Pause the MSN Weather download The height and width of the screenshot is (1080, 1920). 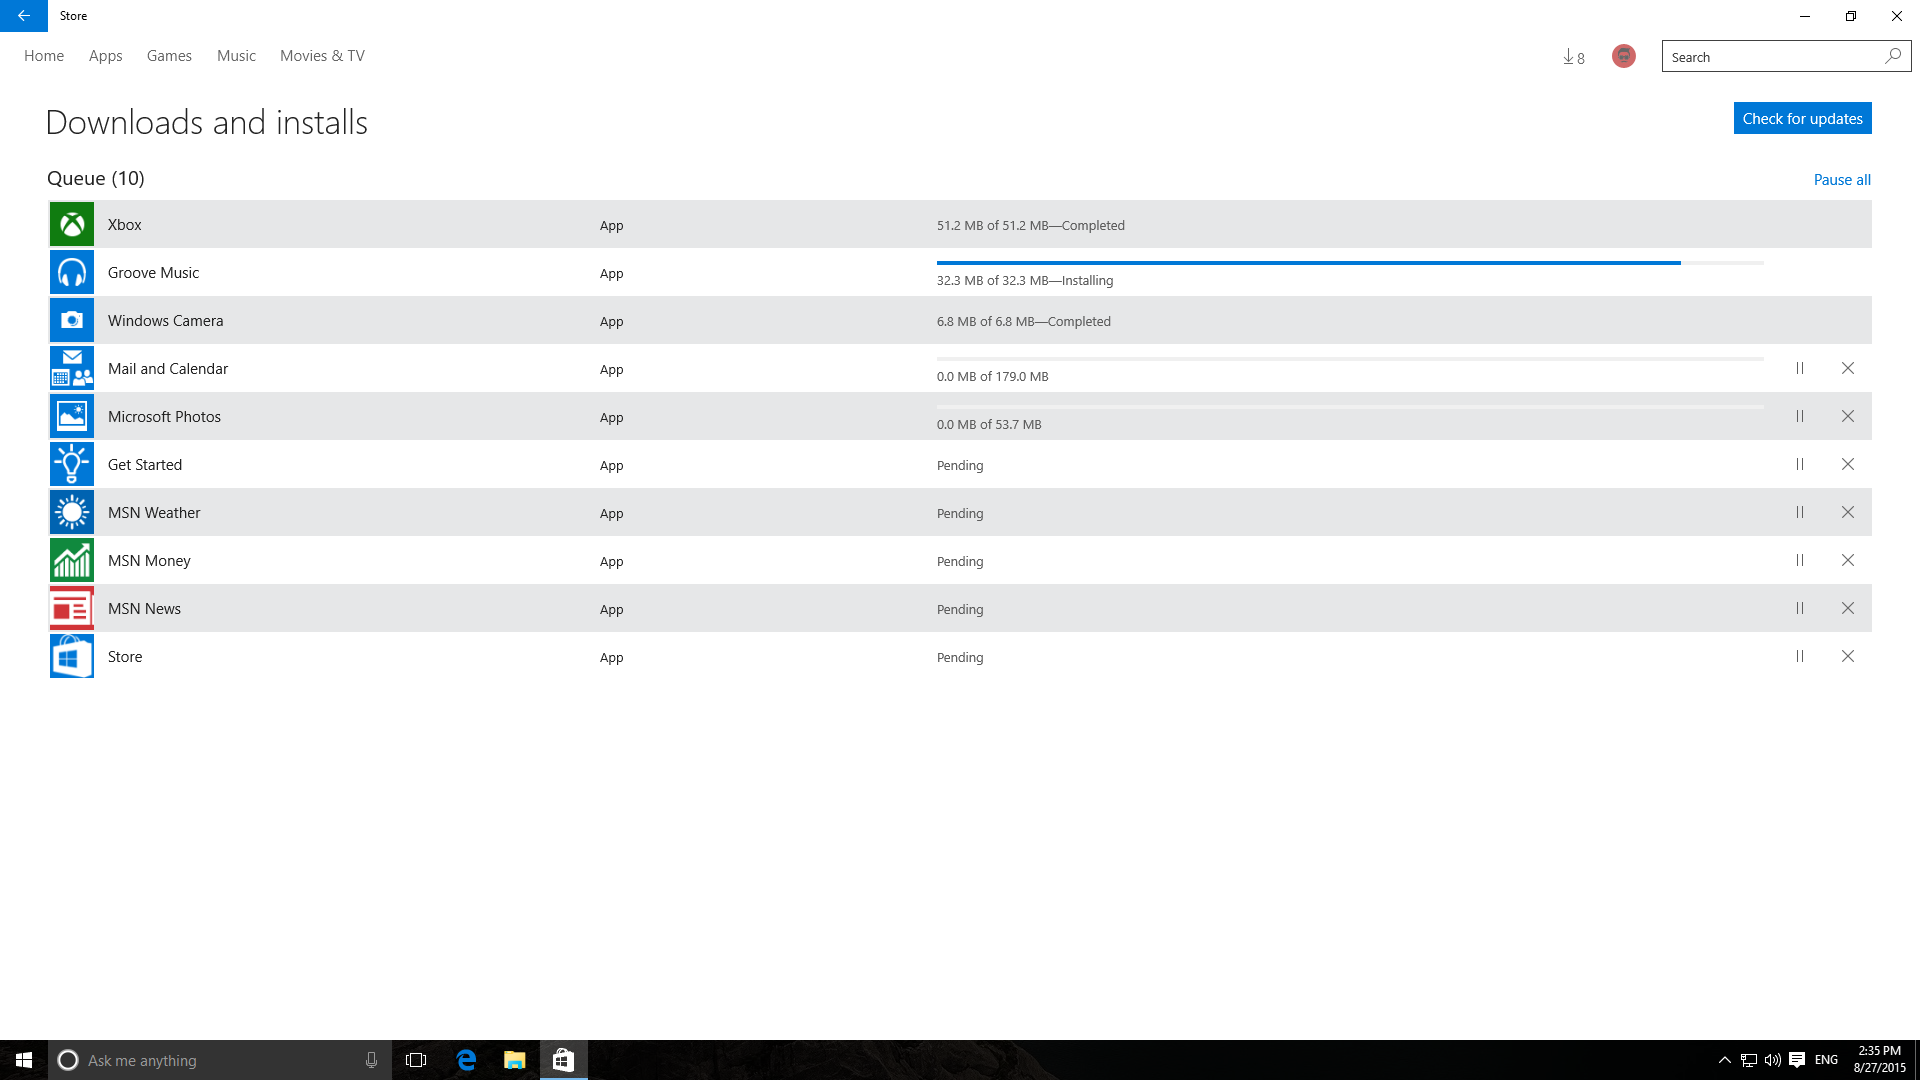1800,512
